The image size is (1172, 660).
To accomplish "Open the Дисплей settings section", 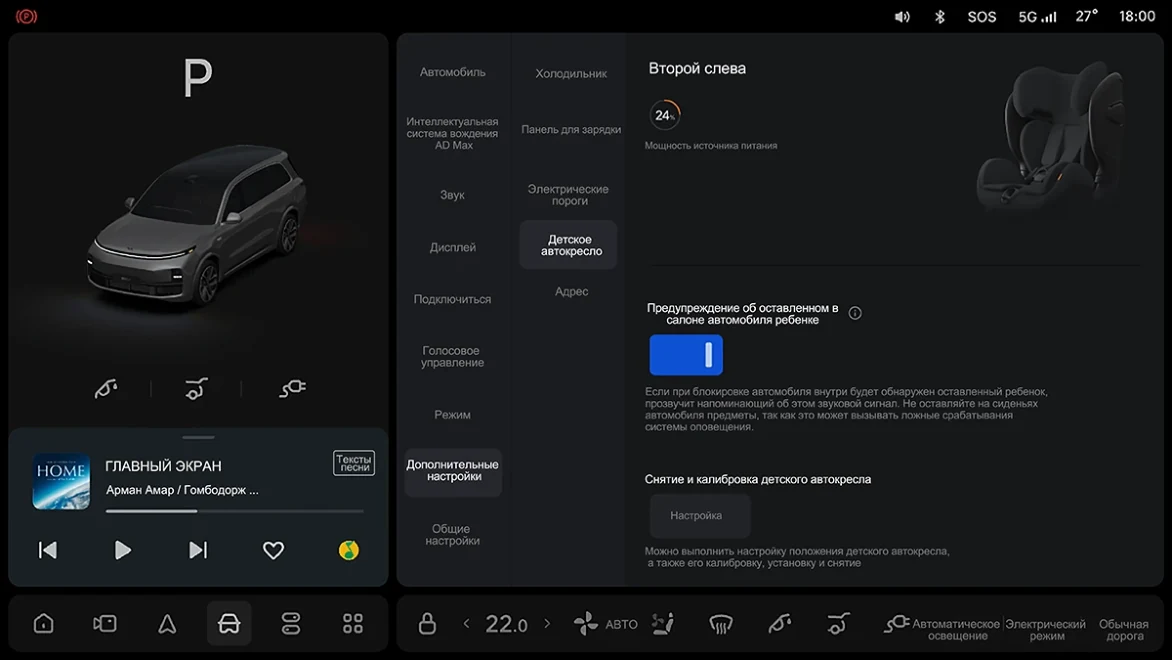I will (x=452, y=247).
